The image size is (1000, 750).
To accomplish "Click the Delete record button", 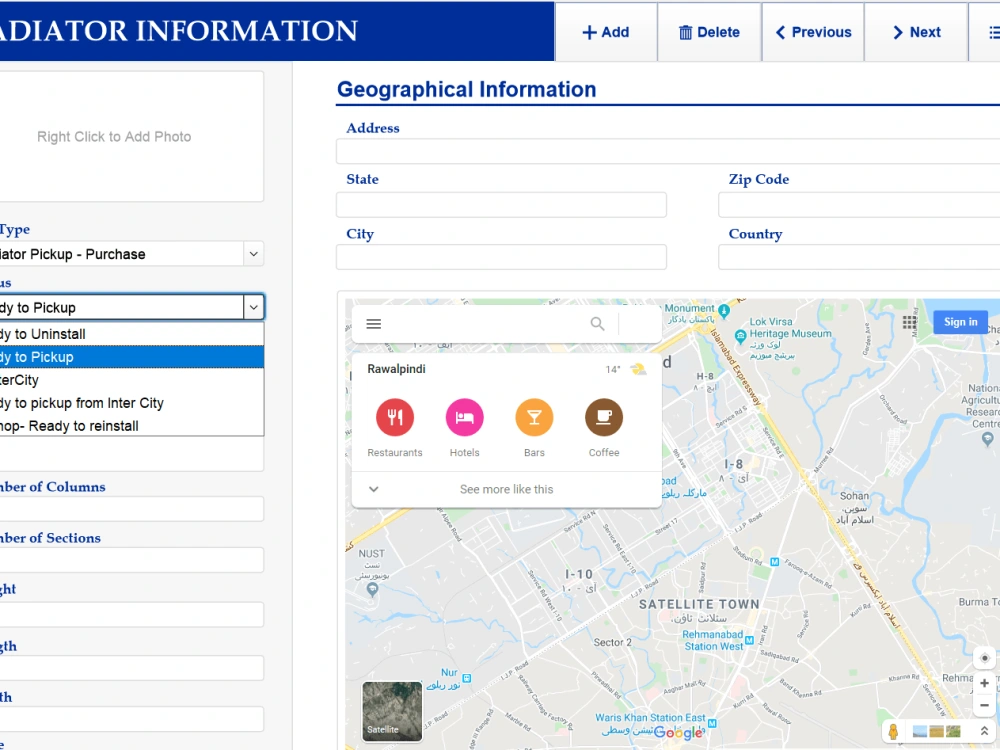I will (709, 32).
